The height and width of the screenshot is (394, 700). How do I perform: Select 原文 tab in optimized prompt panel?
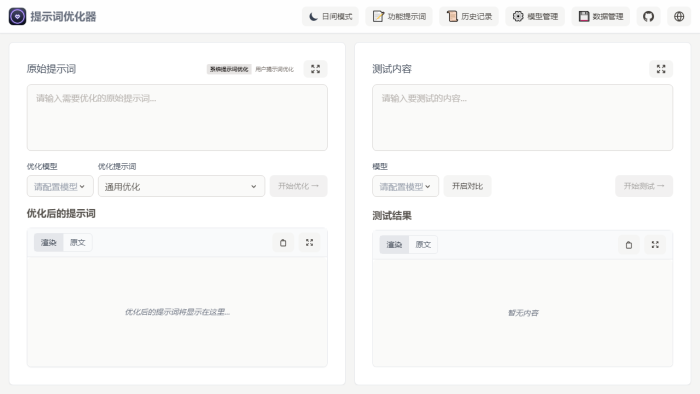77,243
